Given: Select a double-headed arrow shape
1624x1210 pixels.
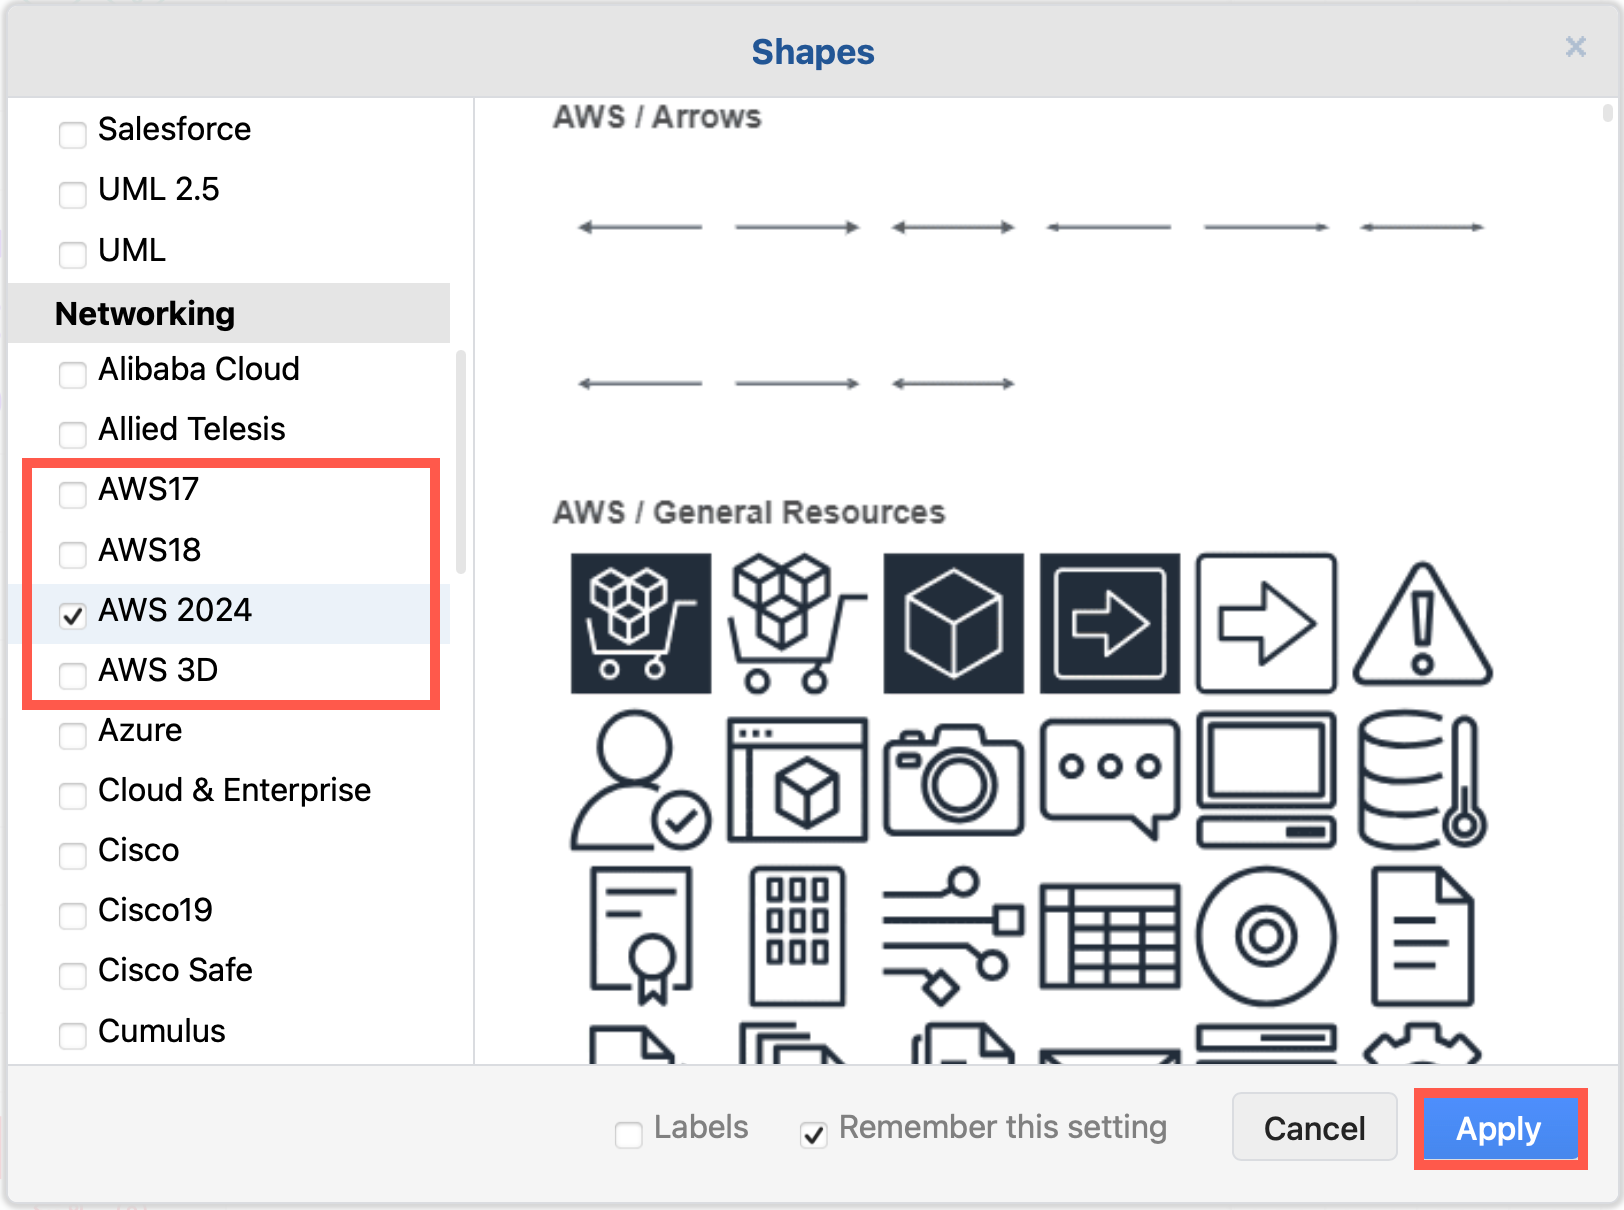Looking at the screenshot, I should (x=950, y=226).
